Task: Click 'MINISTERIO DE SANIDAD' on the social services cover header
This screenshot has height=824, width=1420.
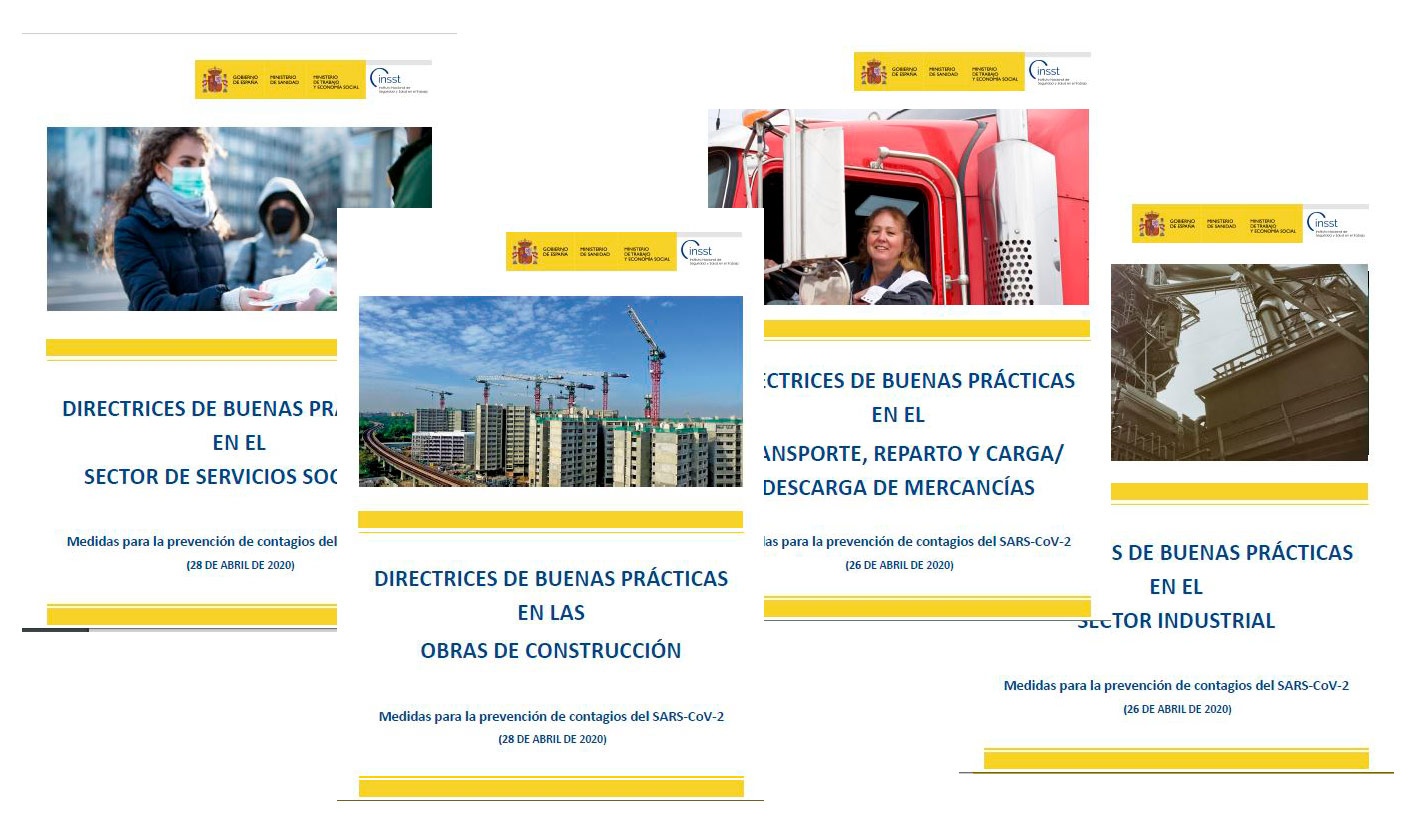Action: 284,80
